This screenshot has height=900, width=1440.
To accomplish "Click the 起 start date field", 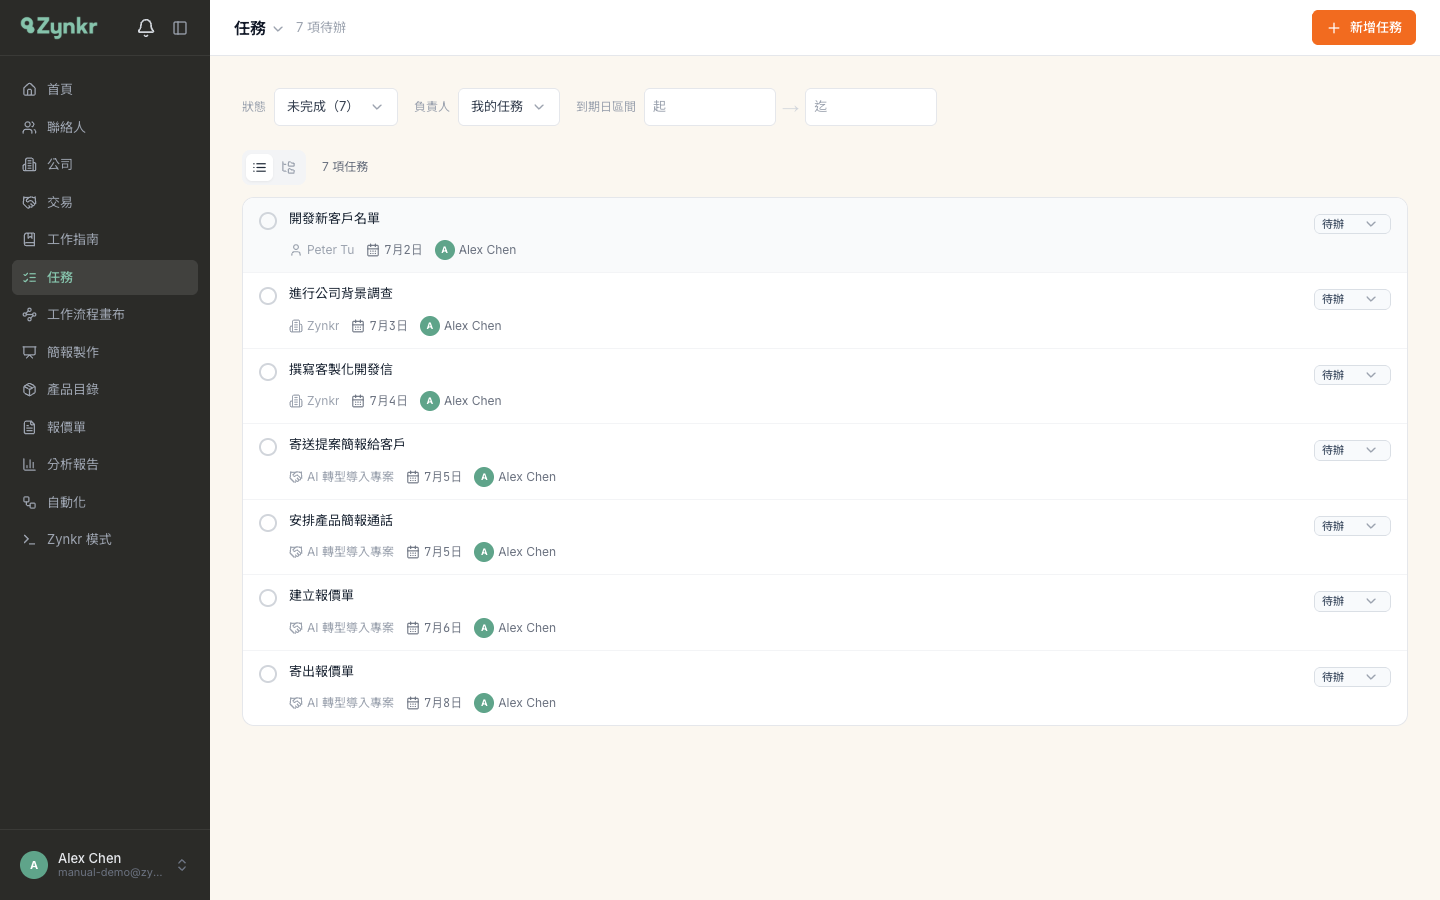I will click(x=710, y=107).
